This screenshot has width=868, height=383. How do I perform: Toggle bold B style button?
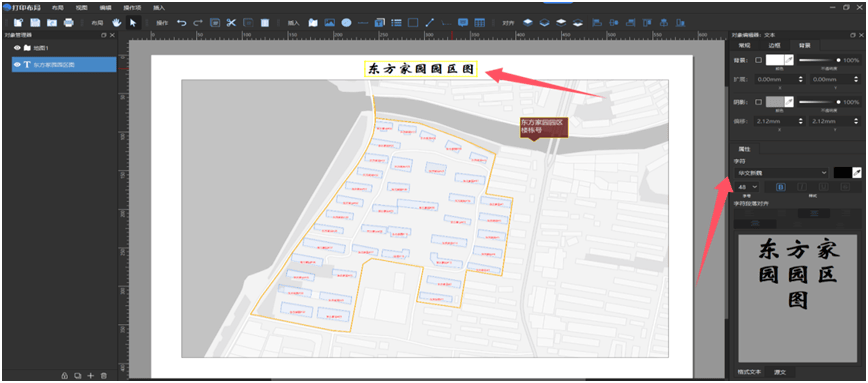point(781,187)
